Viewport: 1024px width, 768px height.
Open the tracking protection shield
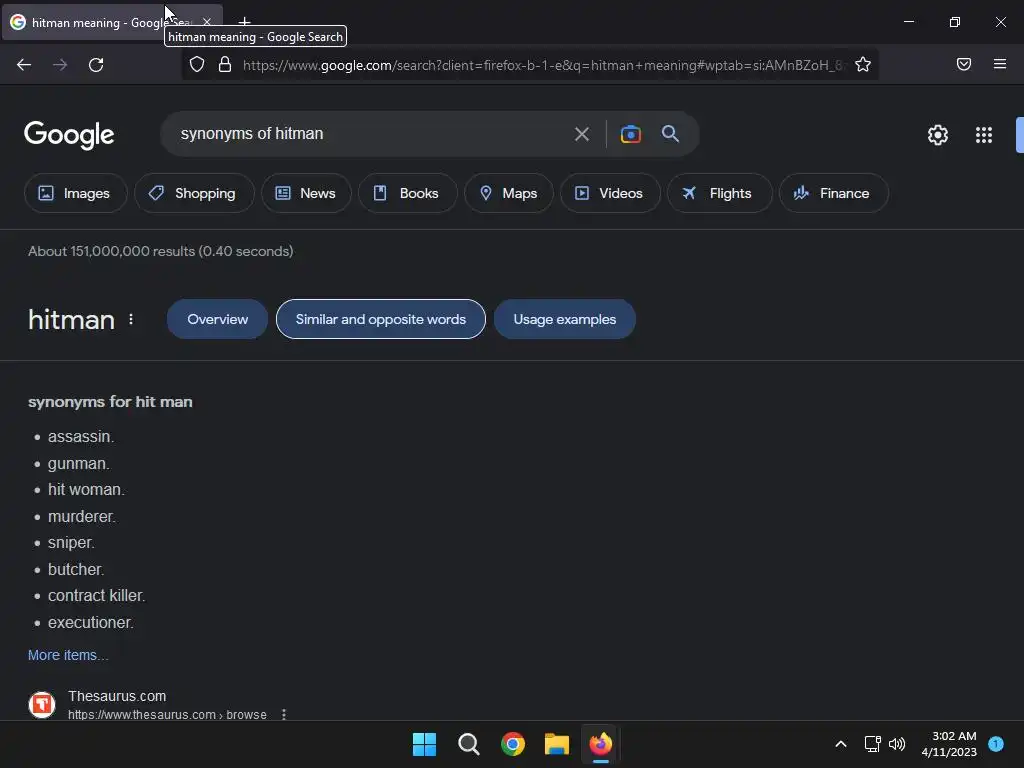(197, 65)
